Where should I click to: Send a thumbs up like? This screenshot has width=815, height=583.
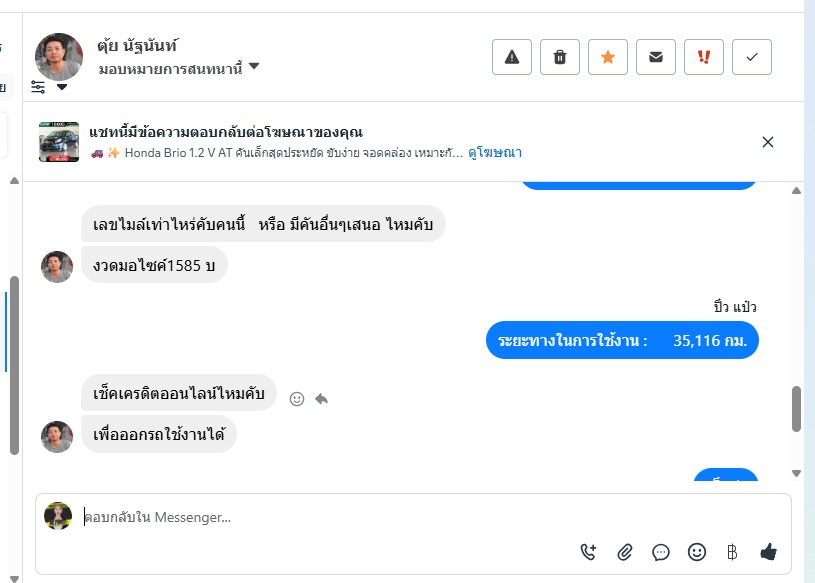pyautogui.click(x=768, y=552)
